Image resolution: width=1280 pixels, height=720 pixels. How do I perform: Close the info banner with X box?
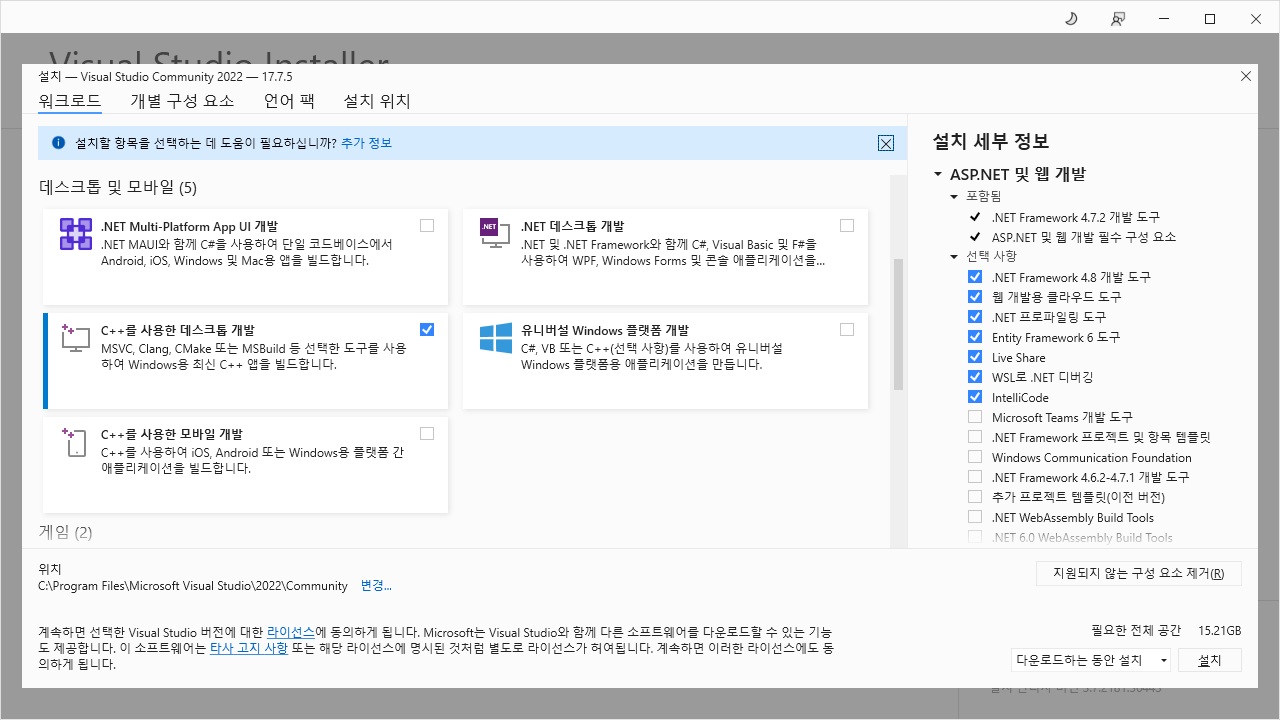point(886,143)
